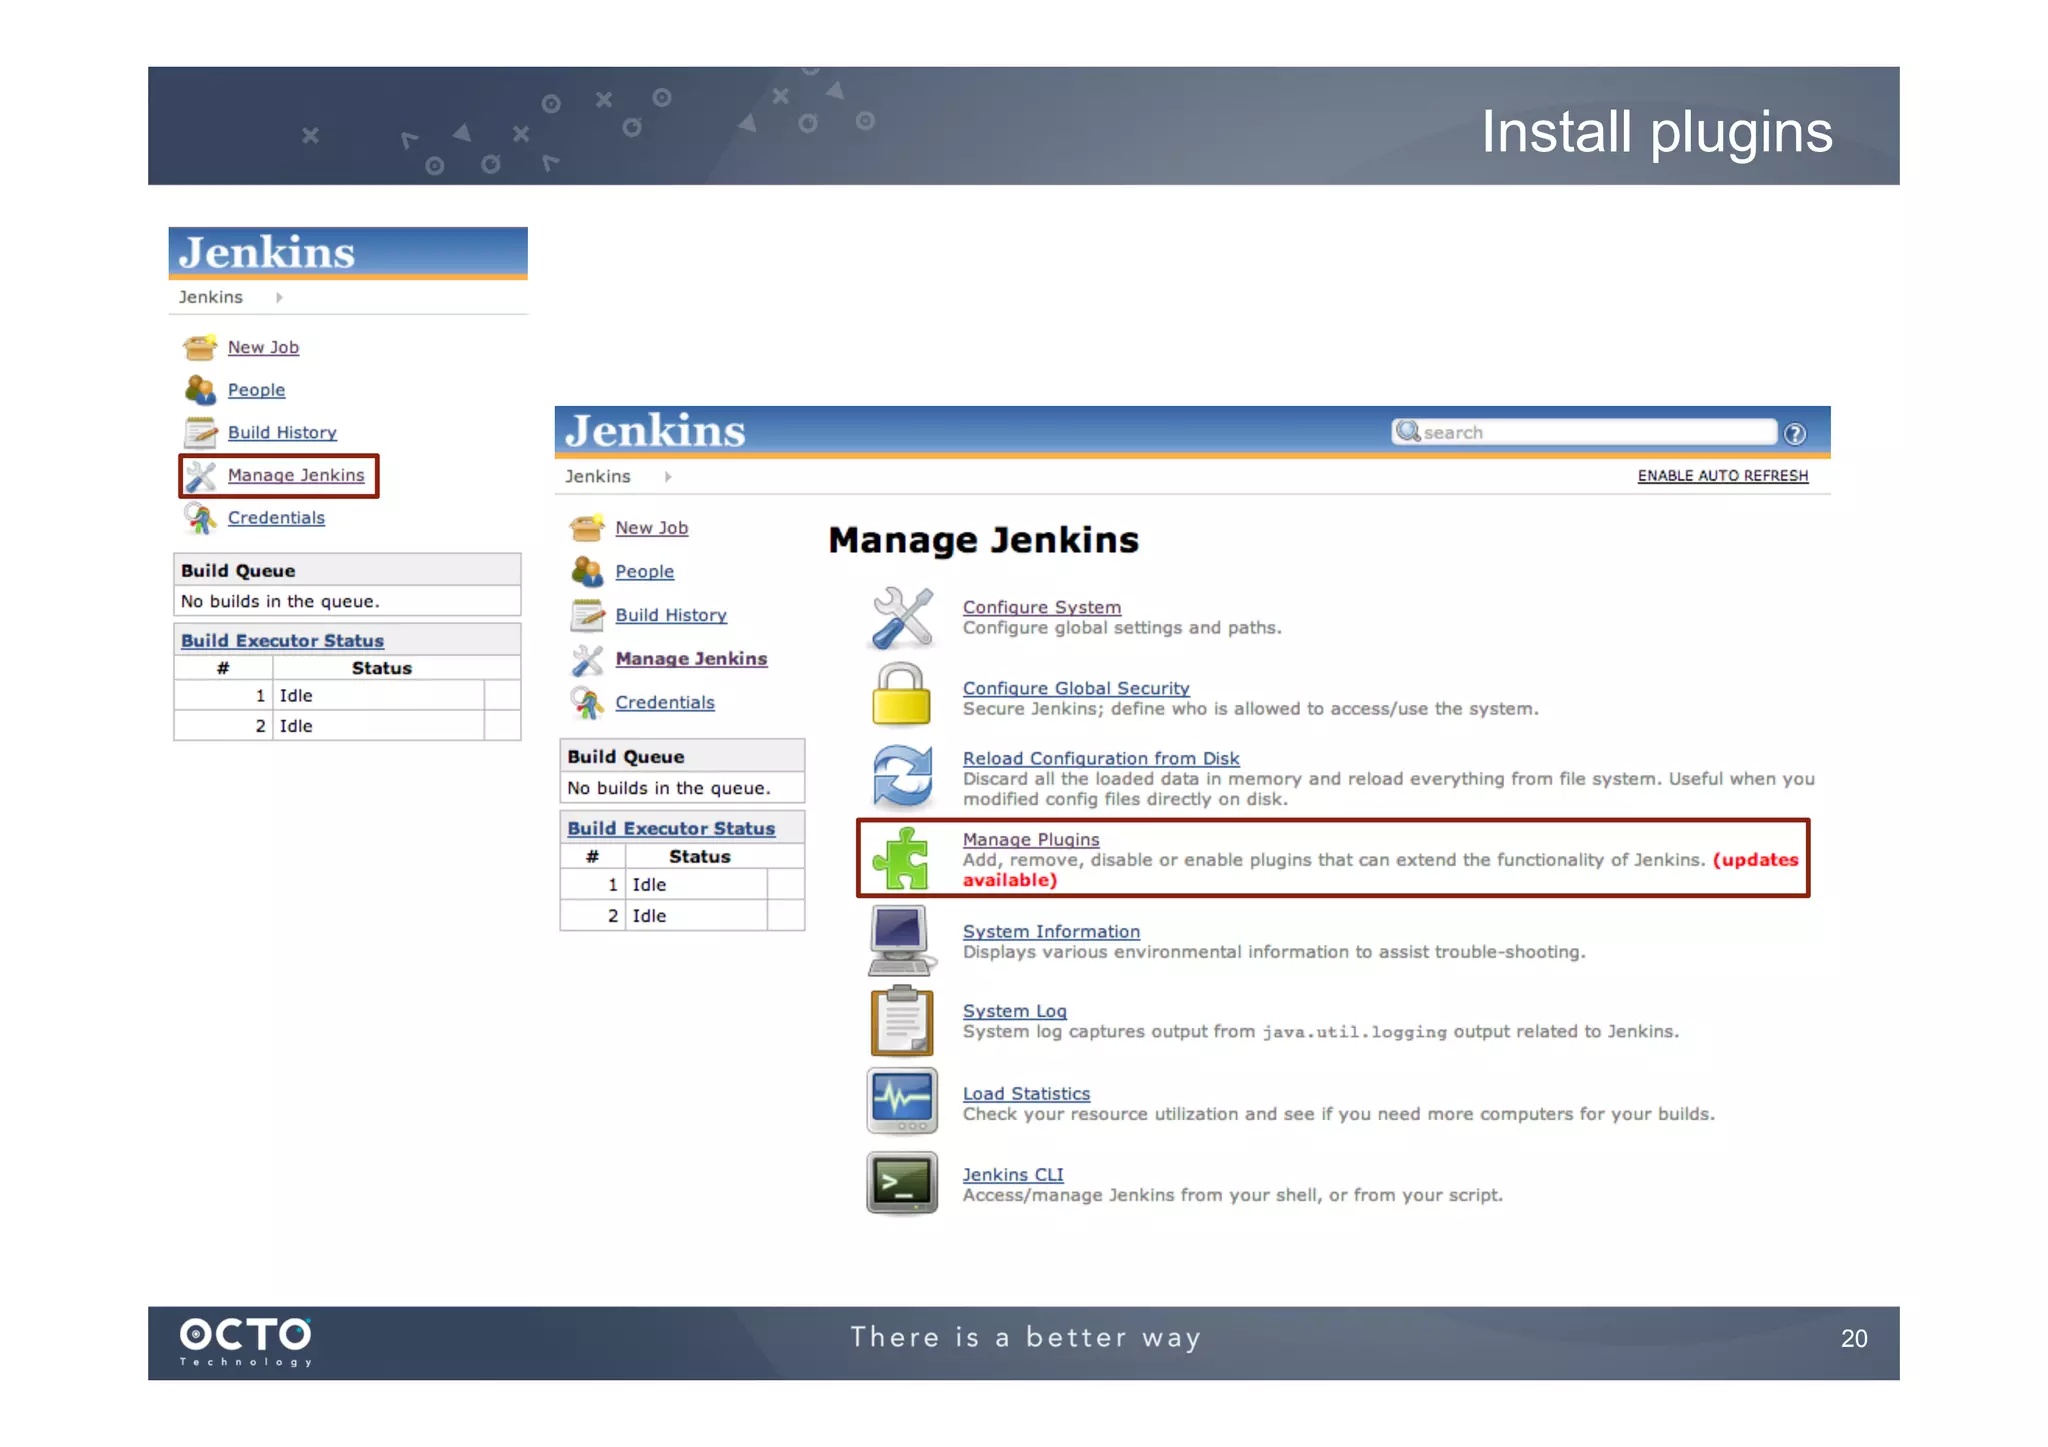Expand breadcrumb arrow beside Jenkins in Manage page

coord(667,477)
